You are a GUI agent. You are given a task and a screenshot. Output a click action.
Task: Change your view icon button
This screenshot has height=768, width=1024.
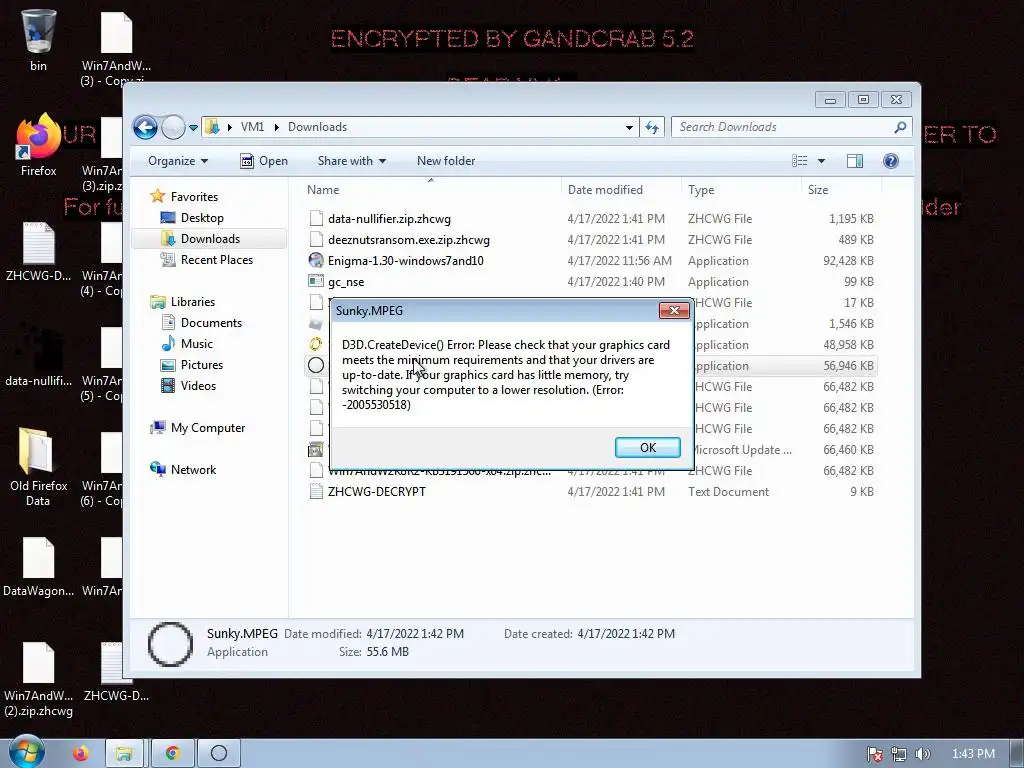click(799, 161)
